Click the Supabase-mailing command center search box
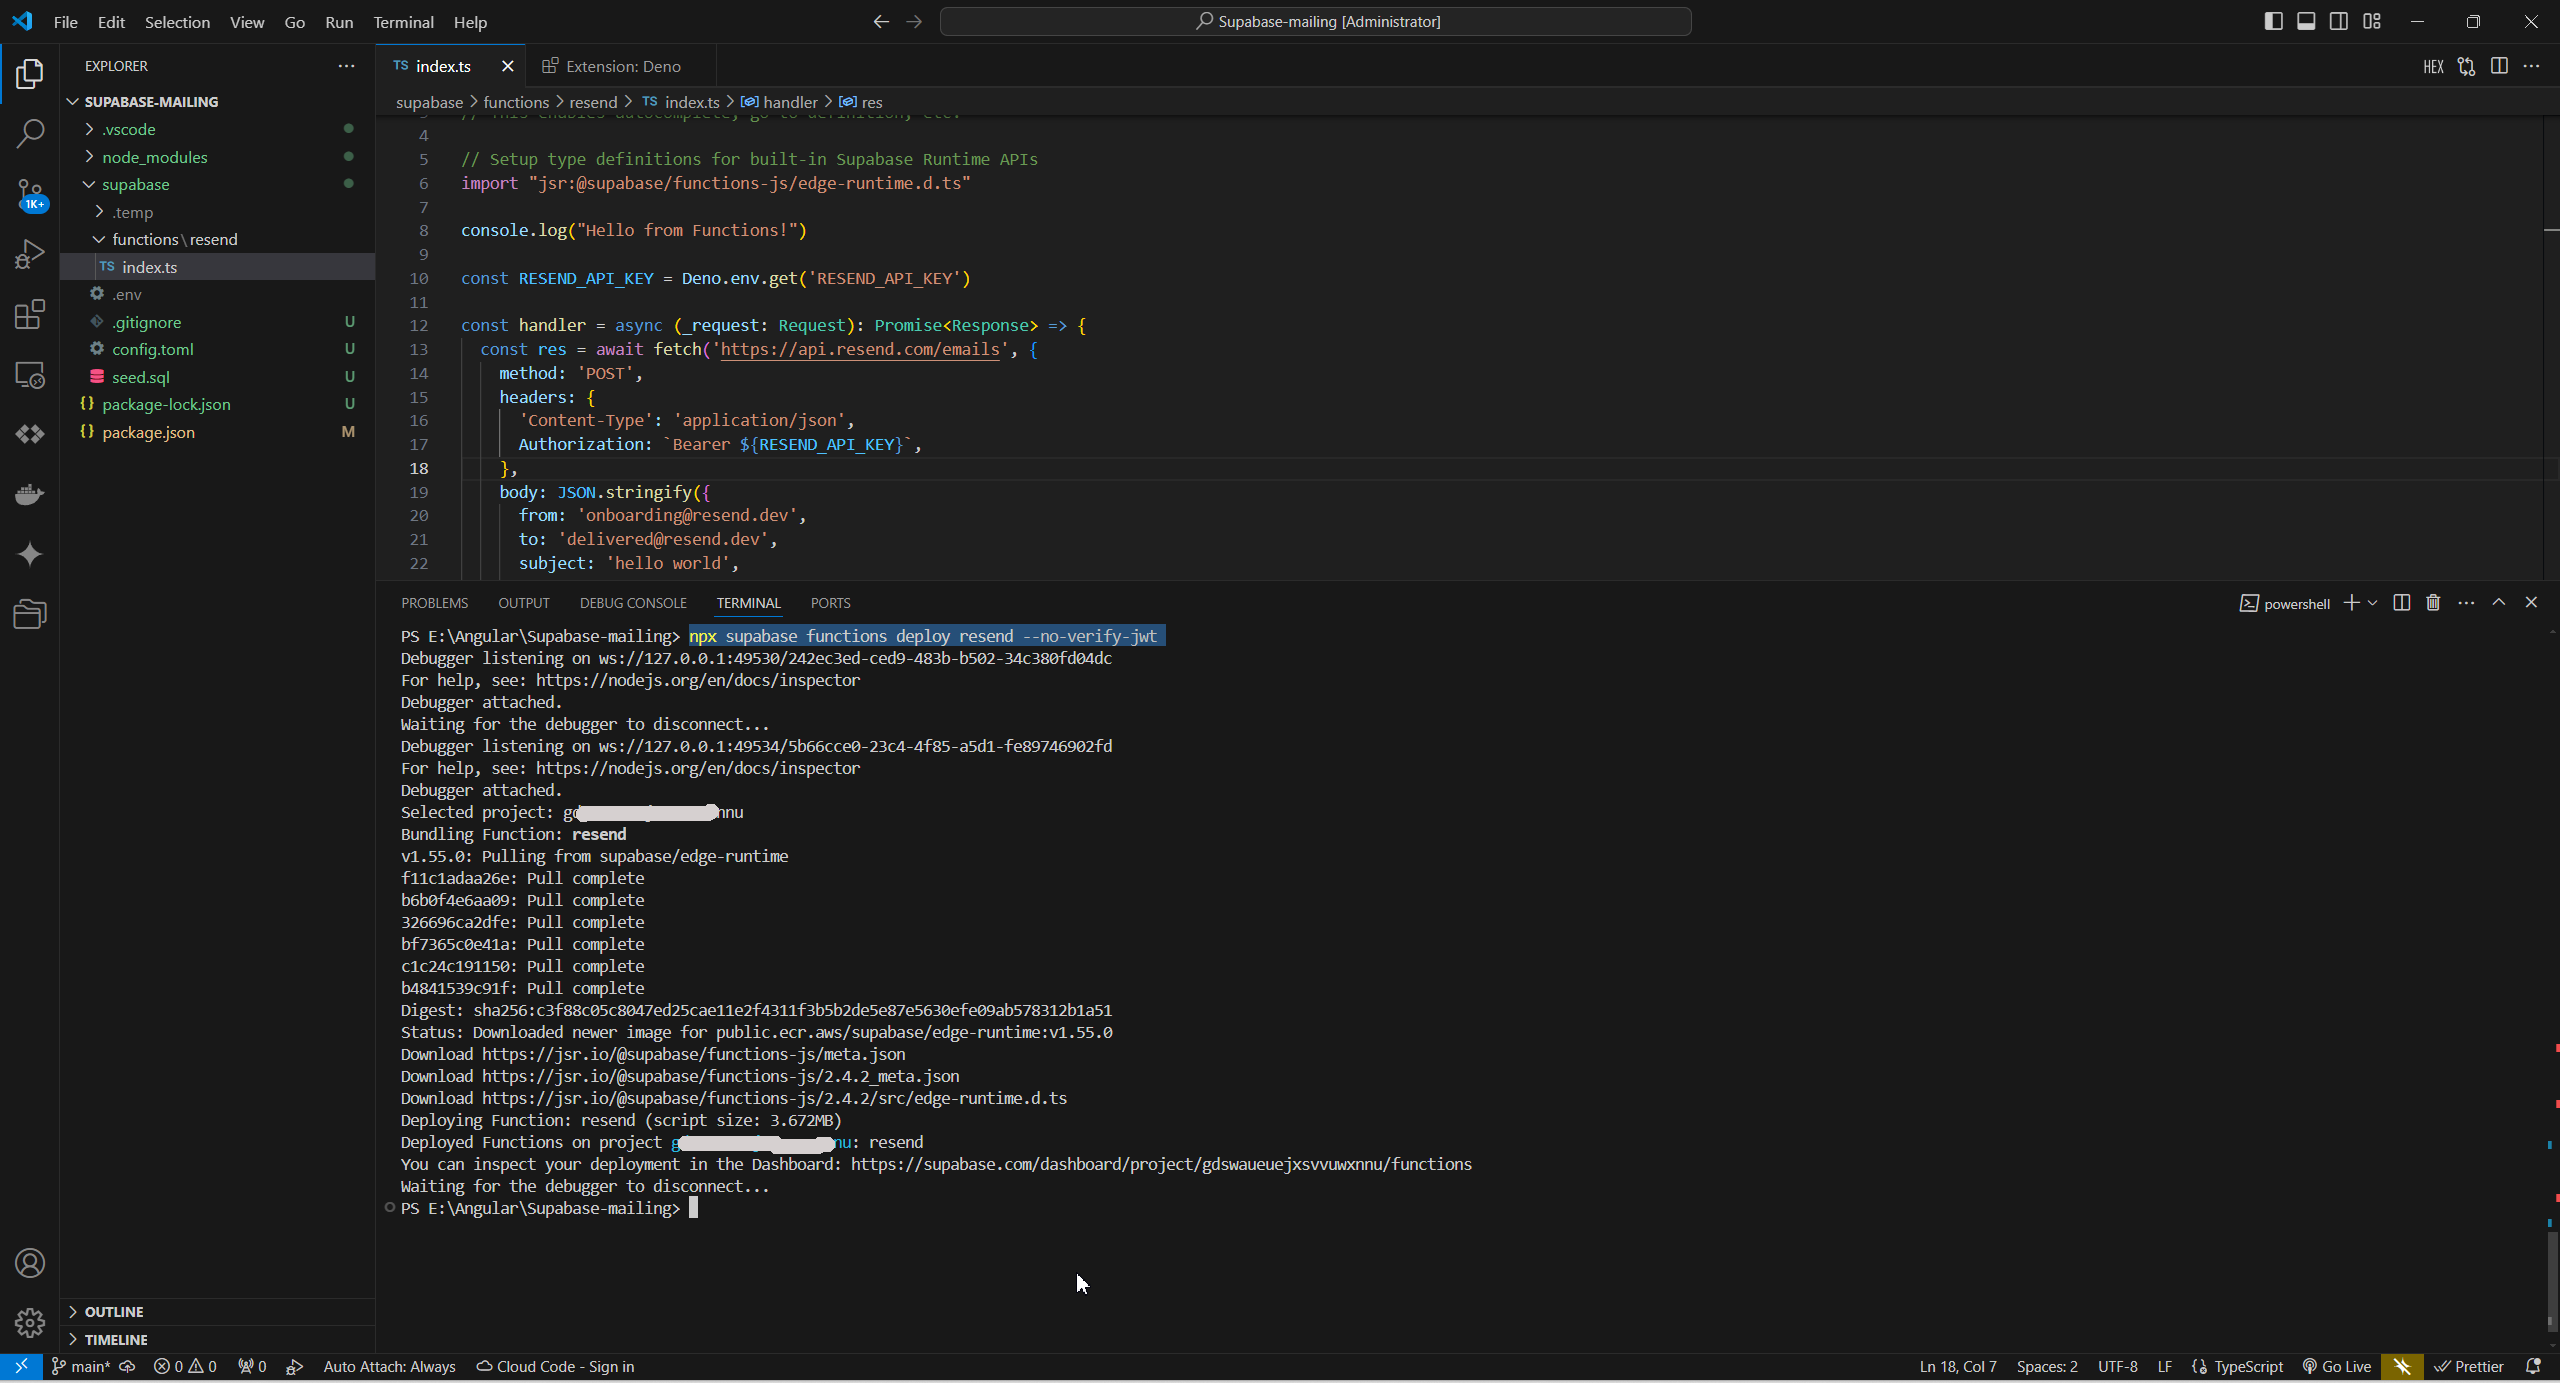Viewport: 2560px width, 1383px height. 1315,21
